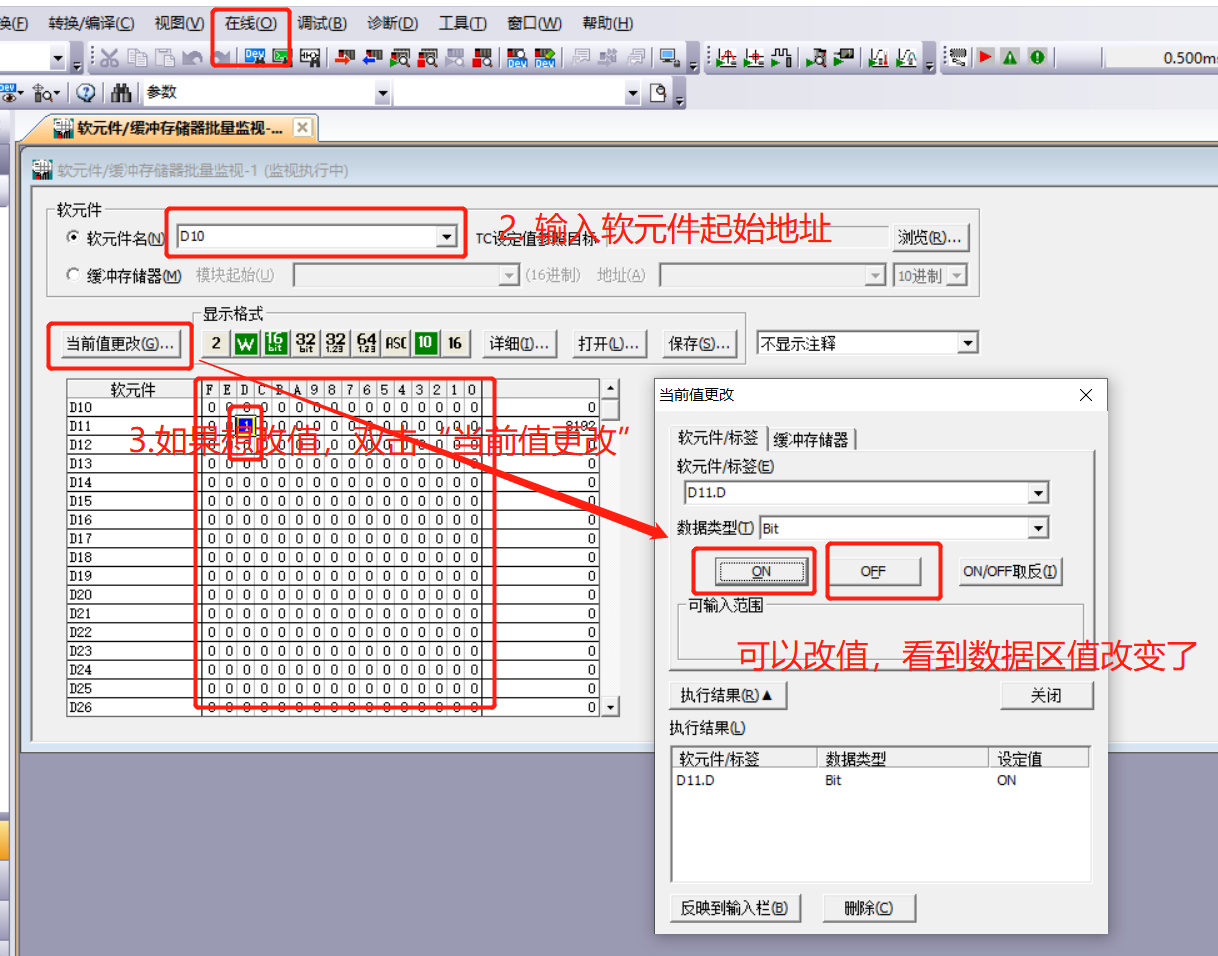The height and width of the screenshot is (956, 1218).
Task: Click the ON/OFF取反(I) button
Action: click(x=1010, y=572)
